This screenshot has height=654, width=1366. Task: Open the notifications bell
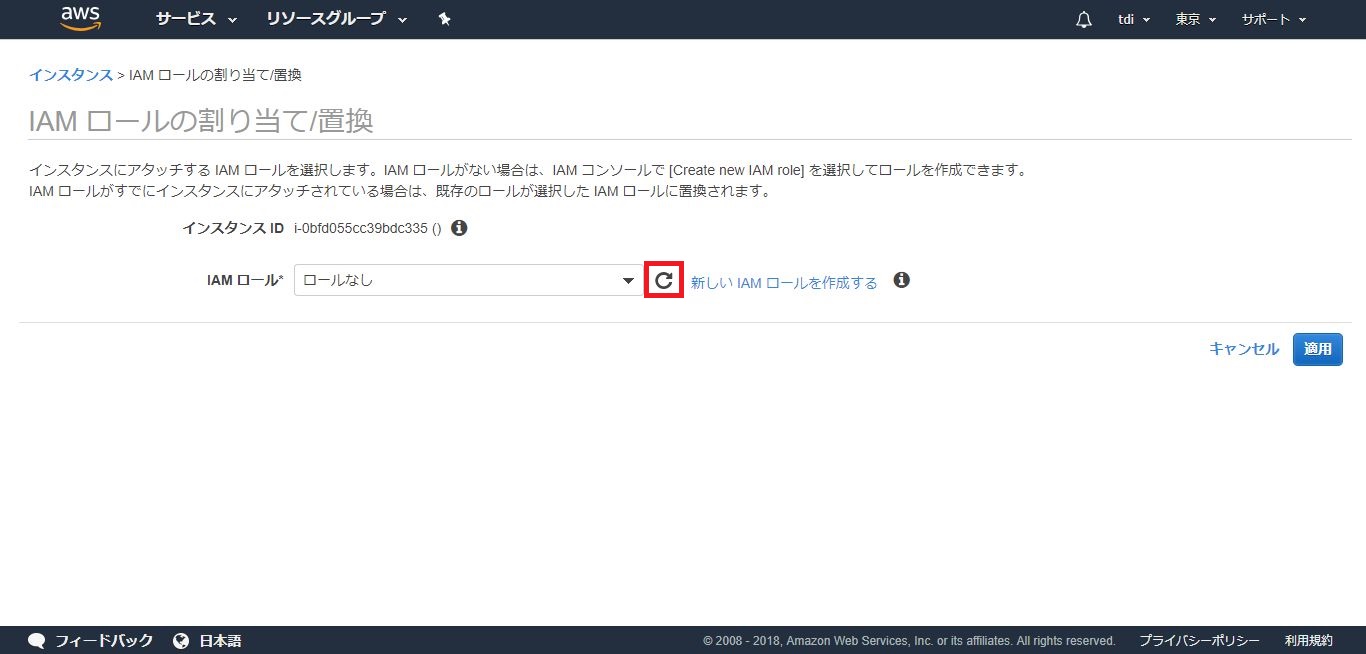1084,20
